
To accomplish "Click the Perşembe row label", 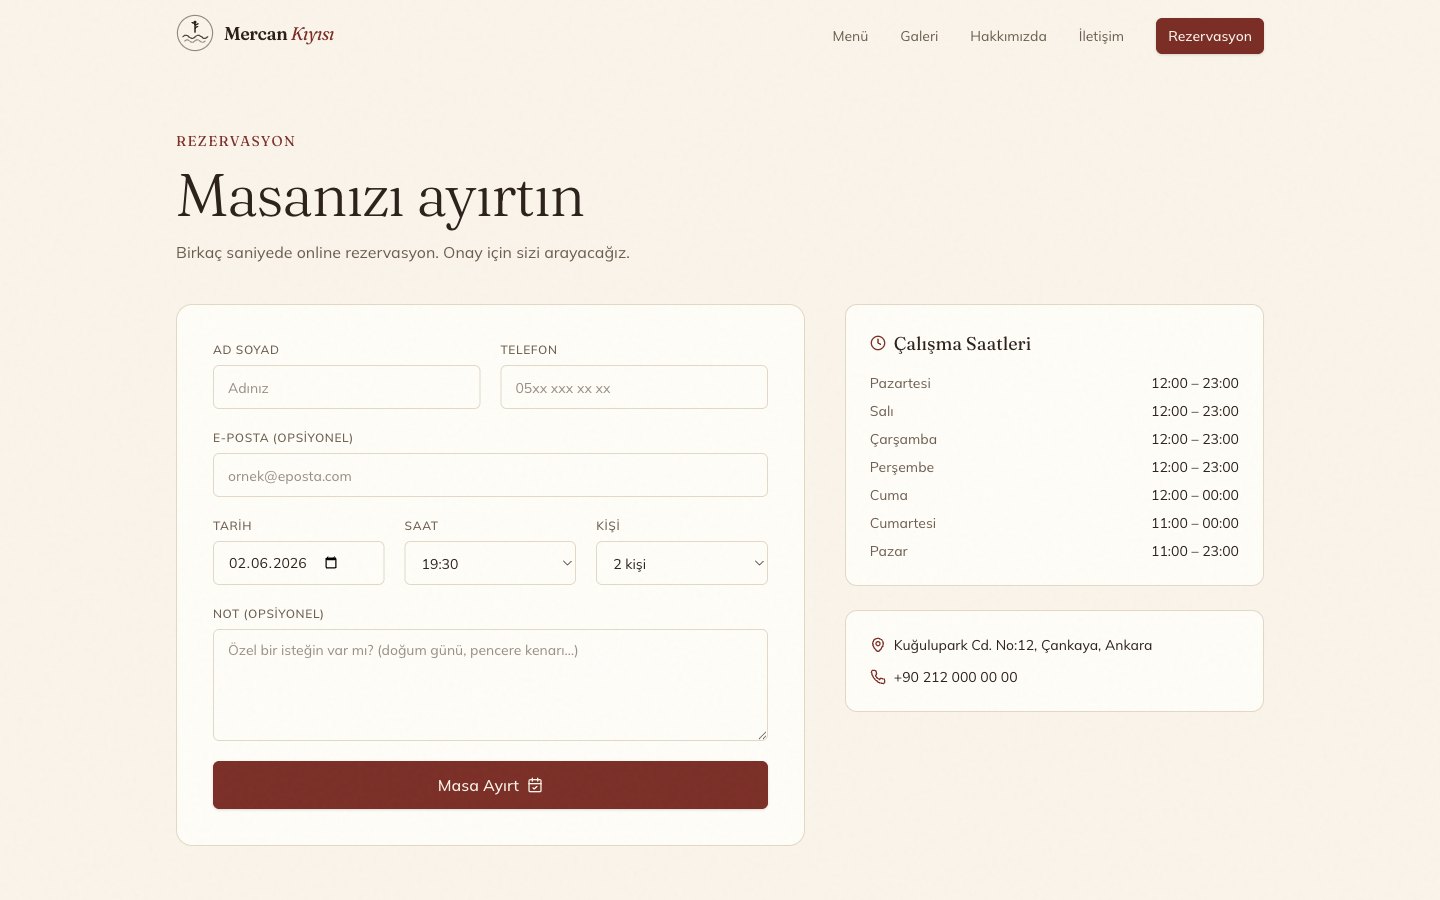I will [x=902, y=467].
